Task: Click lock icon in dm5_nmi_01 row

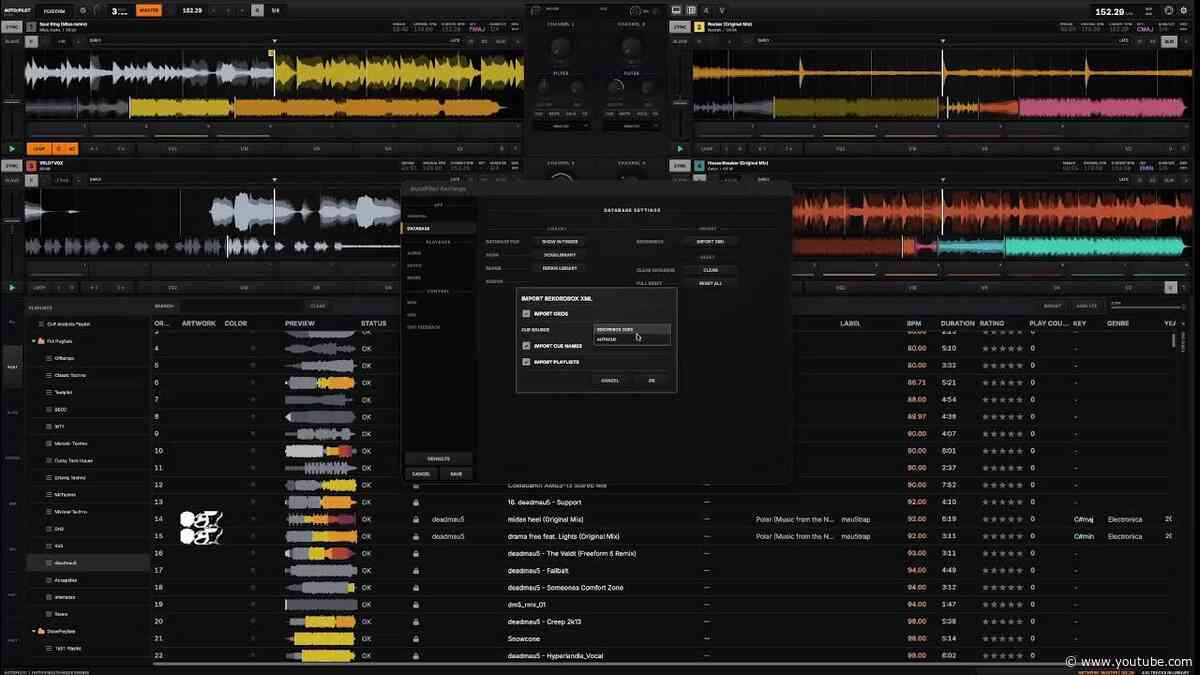Action: pos(415,604)
